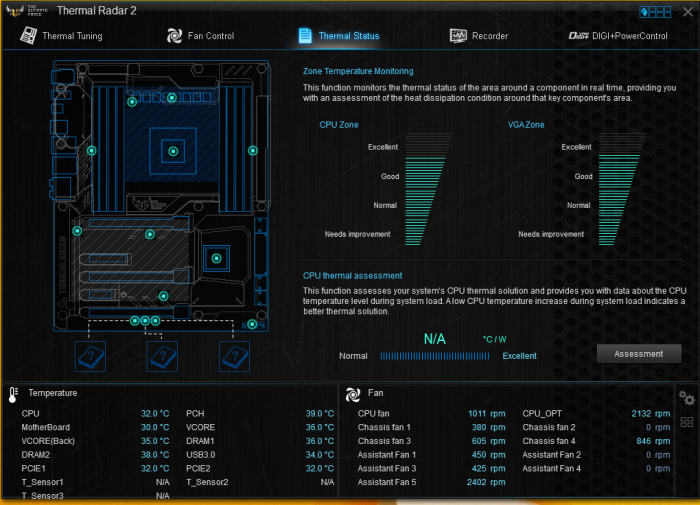
Task: Select the bottom-right corner sensor dot
Action: [252, 324]
